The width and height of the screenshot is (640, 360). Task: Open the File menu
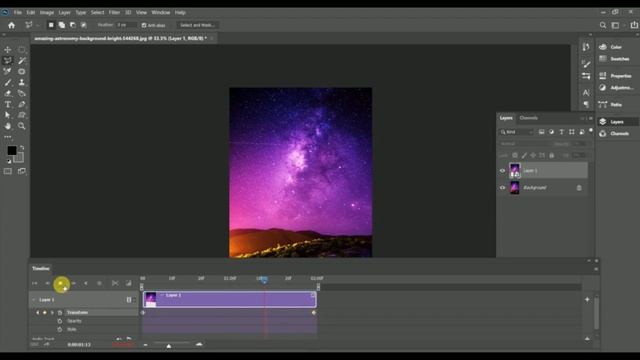click(18, 13)
